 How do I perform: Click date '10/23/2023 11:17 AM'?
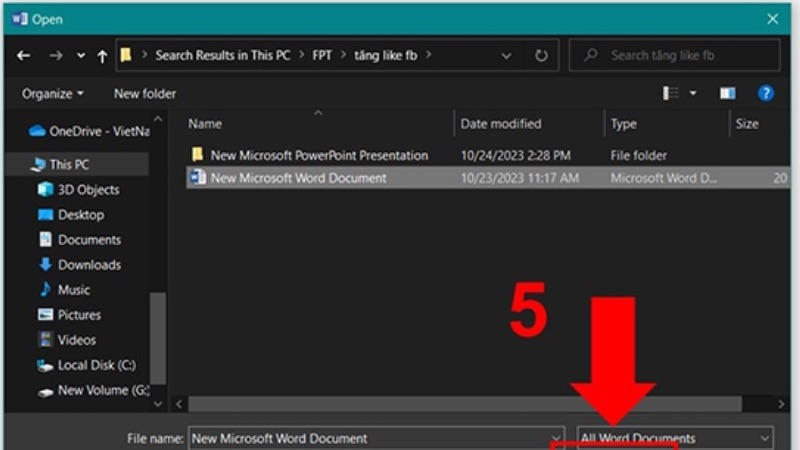pyautogui.click(x=520, y=178)
